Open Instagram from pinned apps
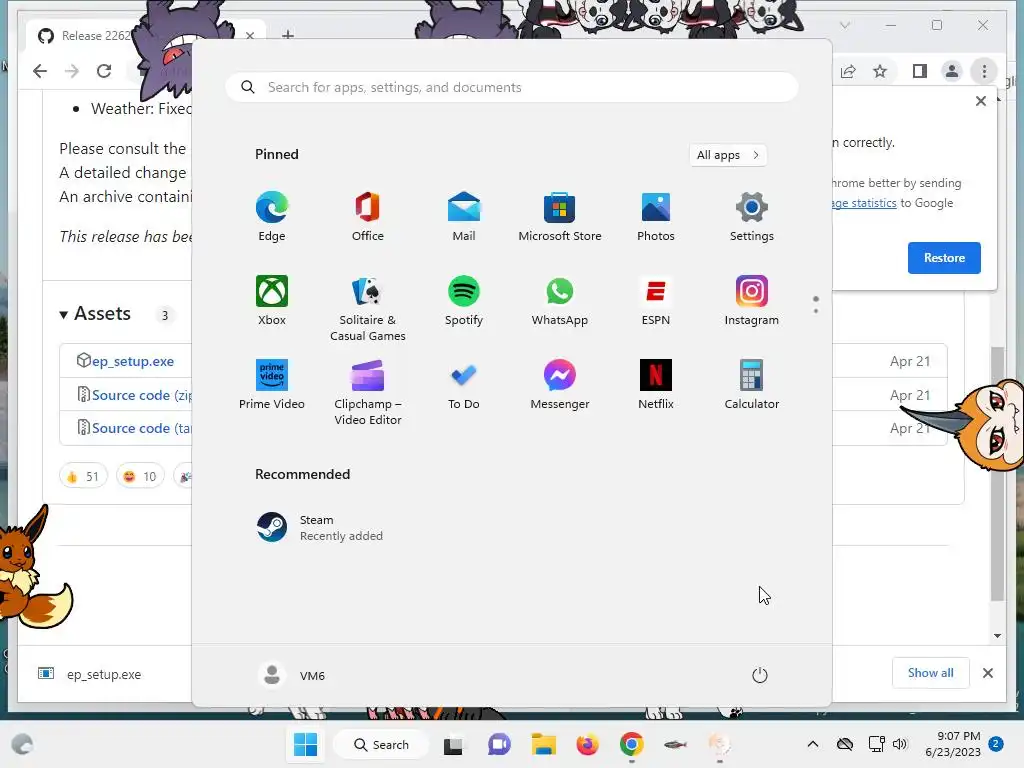This screenshot has width=1024, height=768. coord(752,301)
